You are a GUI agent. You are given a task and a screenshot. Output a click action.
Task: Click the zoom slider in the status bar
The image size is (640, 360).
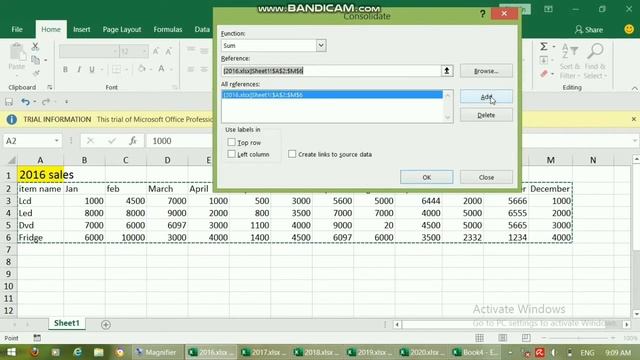[x=578, y=338]
